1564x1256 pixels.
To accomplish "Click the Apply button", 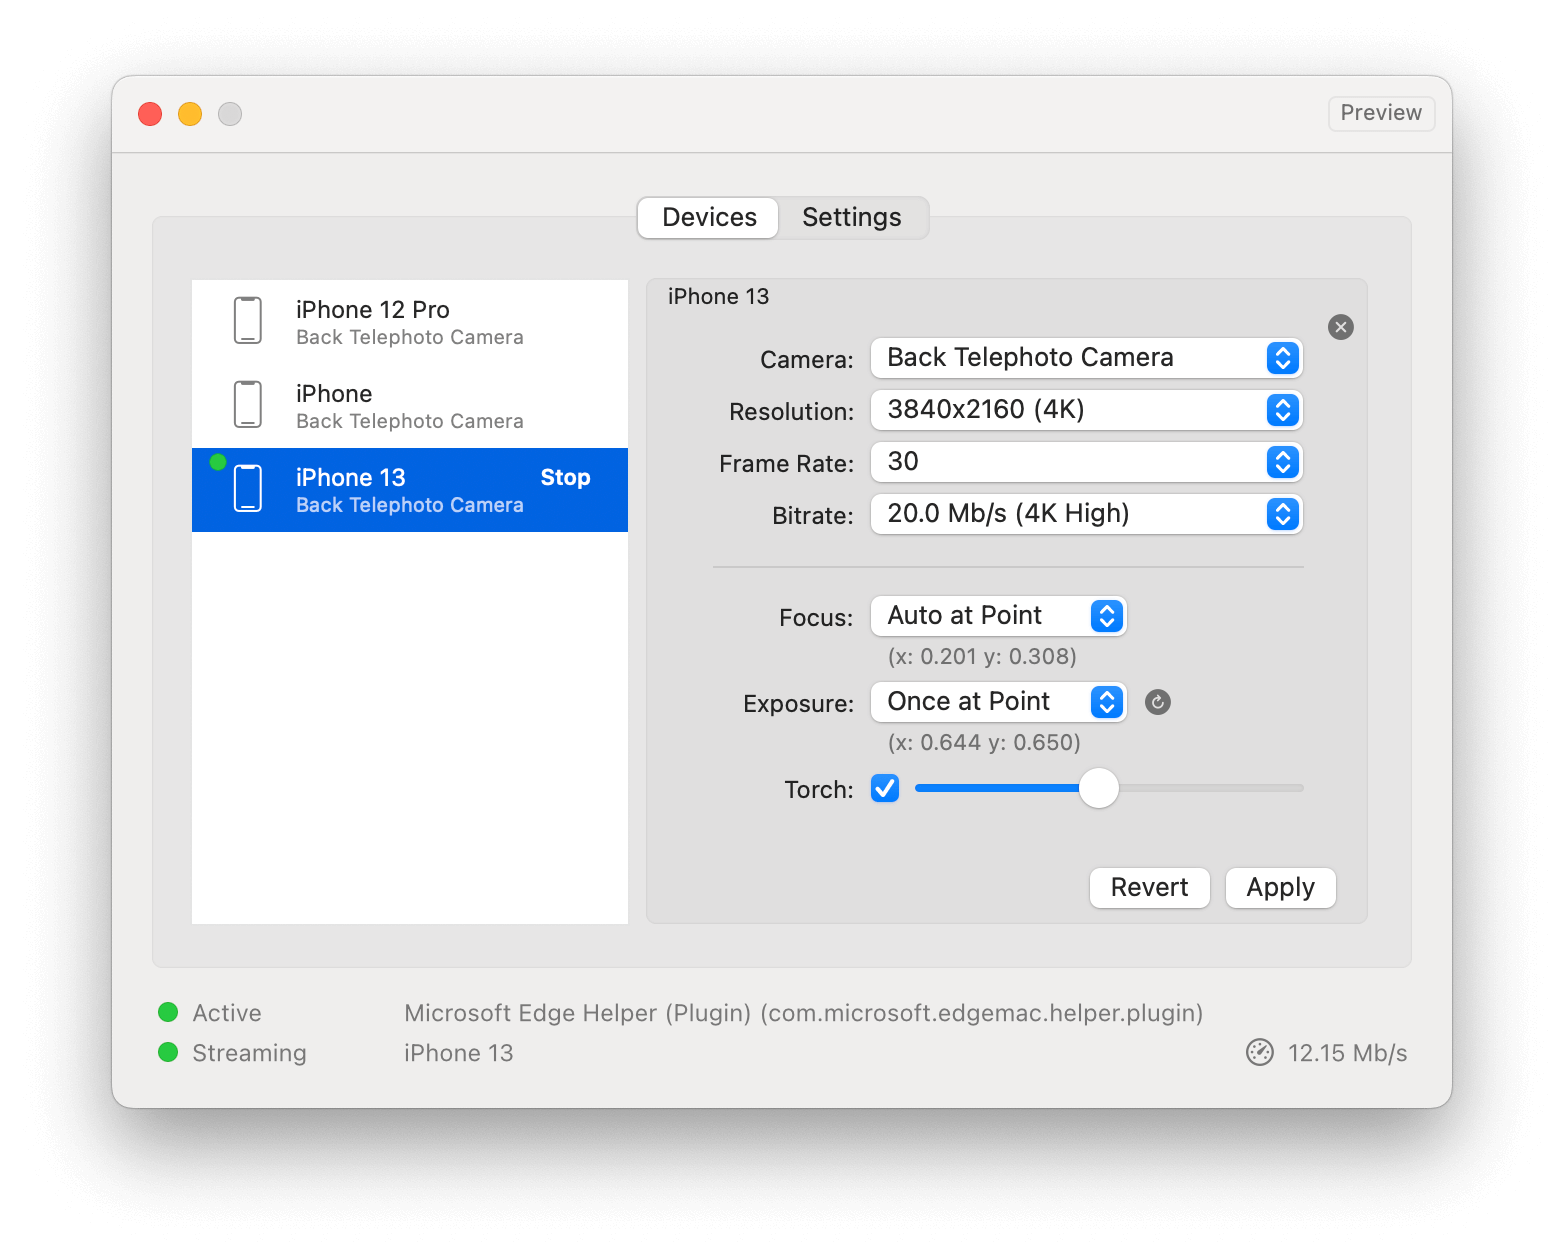I will (1280, 887).
